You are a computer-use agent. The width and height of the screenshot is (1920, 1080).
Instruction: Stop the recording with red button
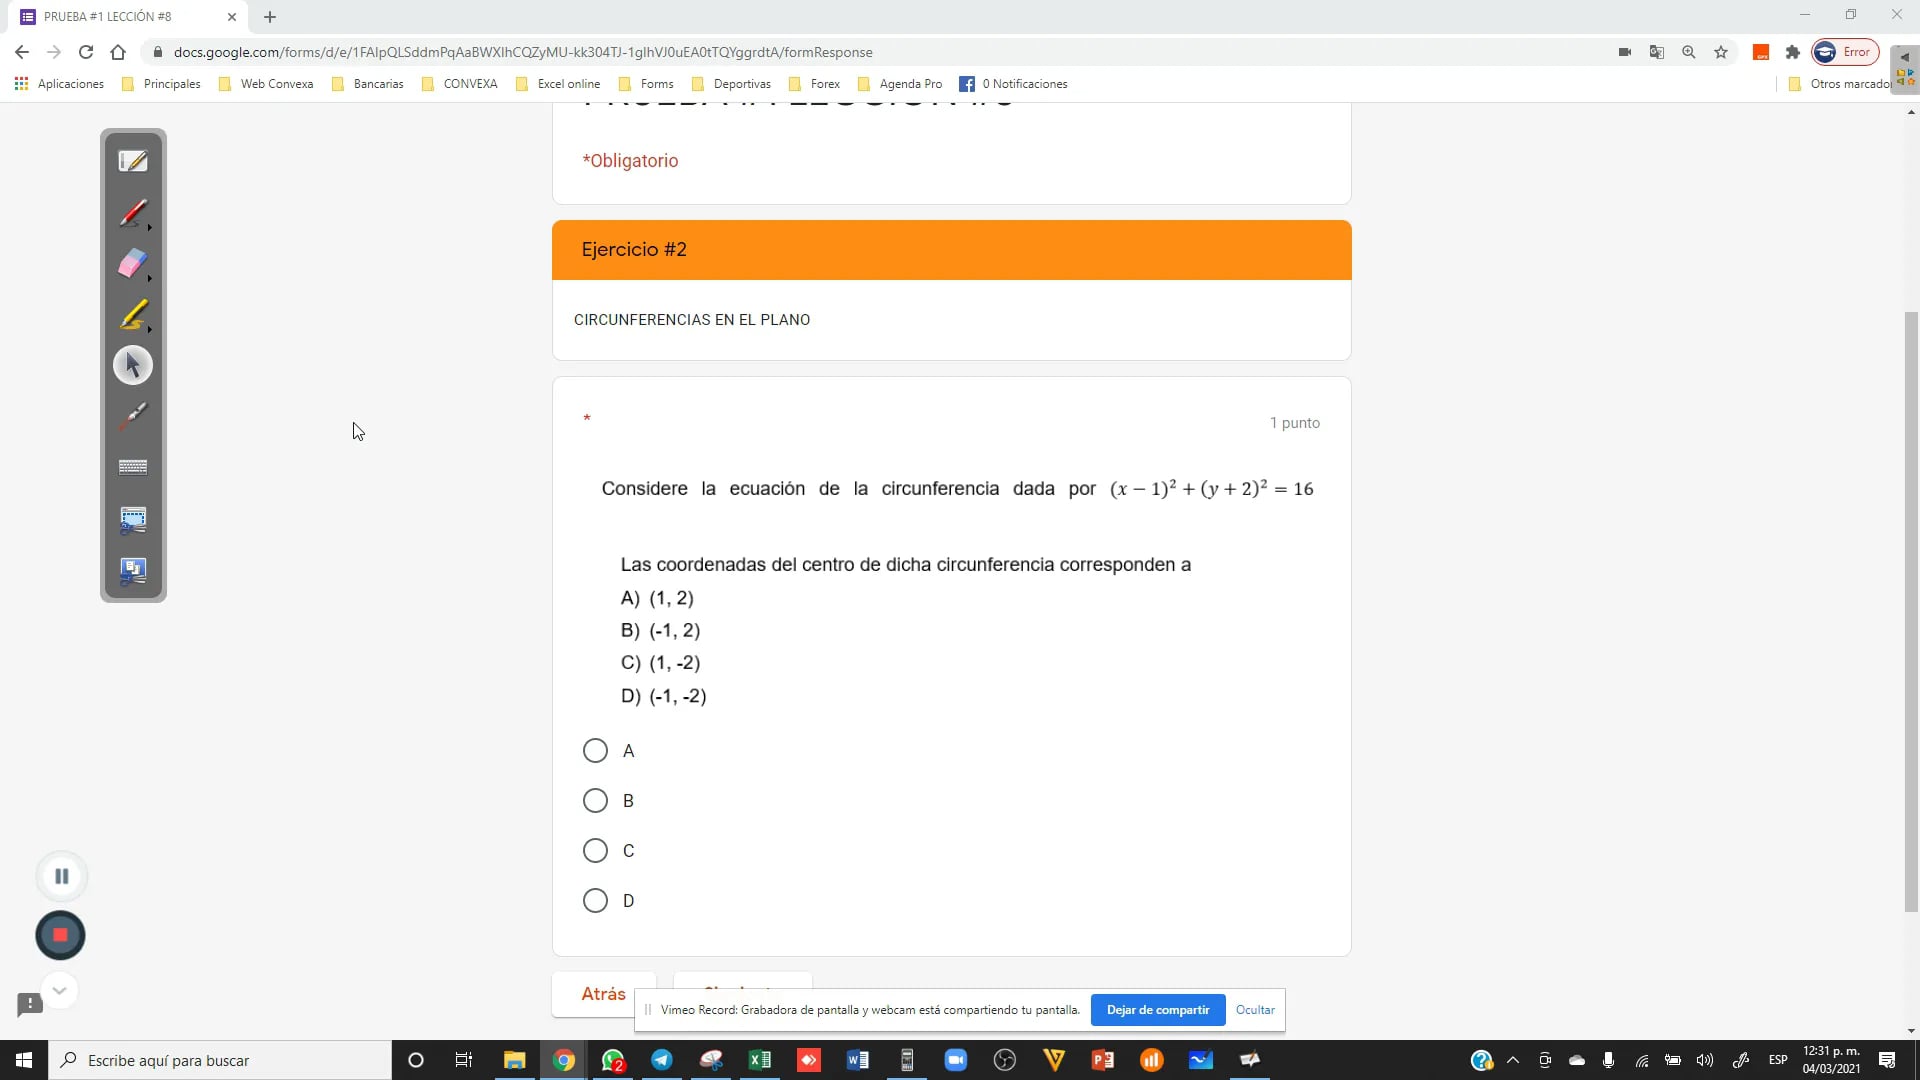(x=60, y=935)
